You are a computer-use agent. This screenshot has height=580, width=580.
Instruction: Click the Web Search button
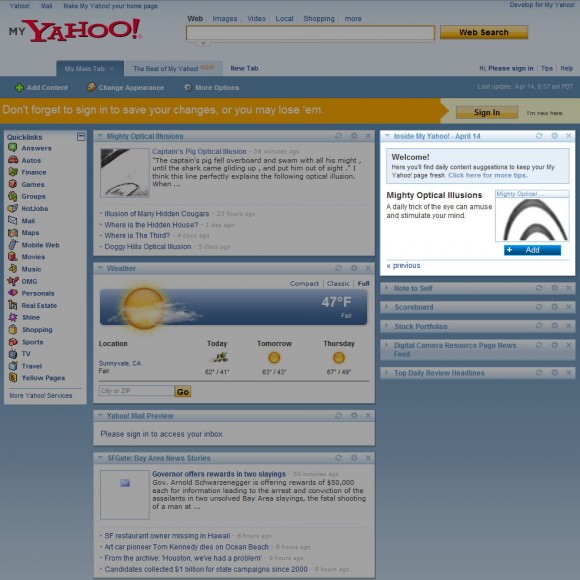click(x=484, y=33)
